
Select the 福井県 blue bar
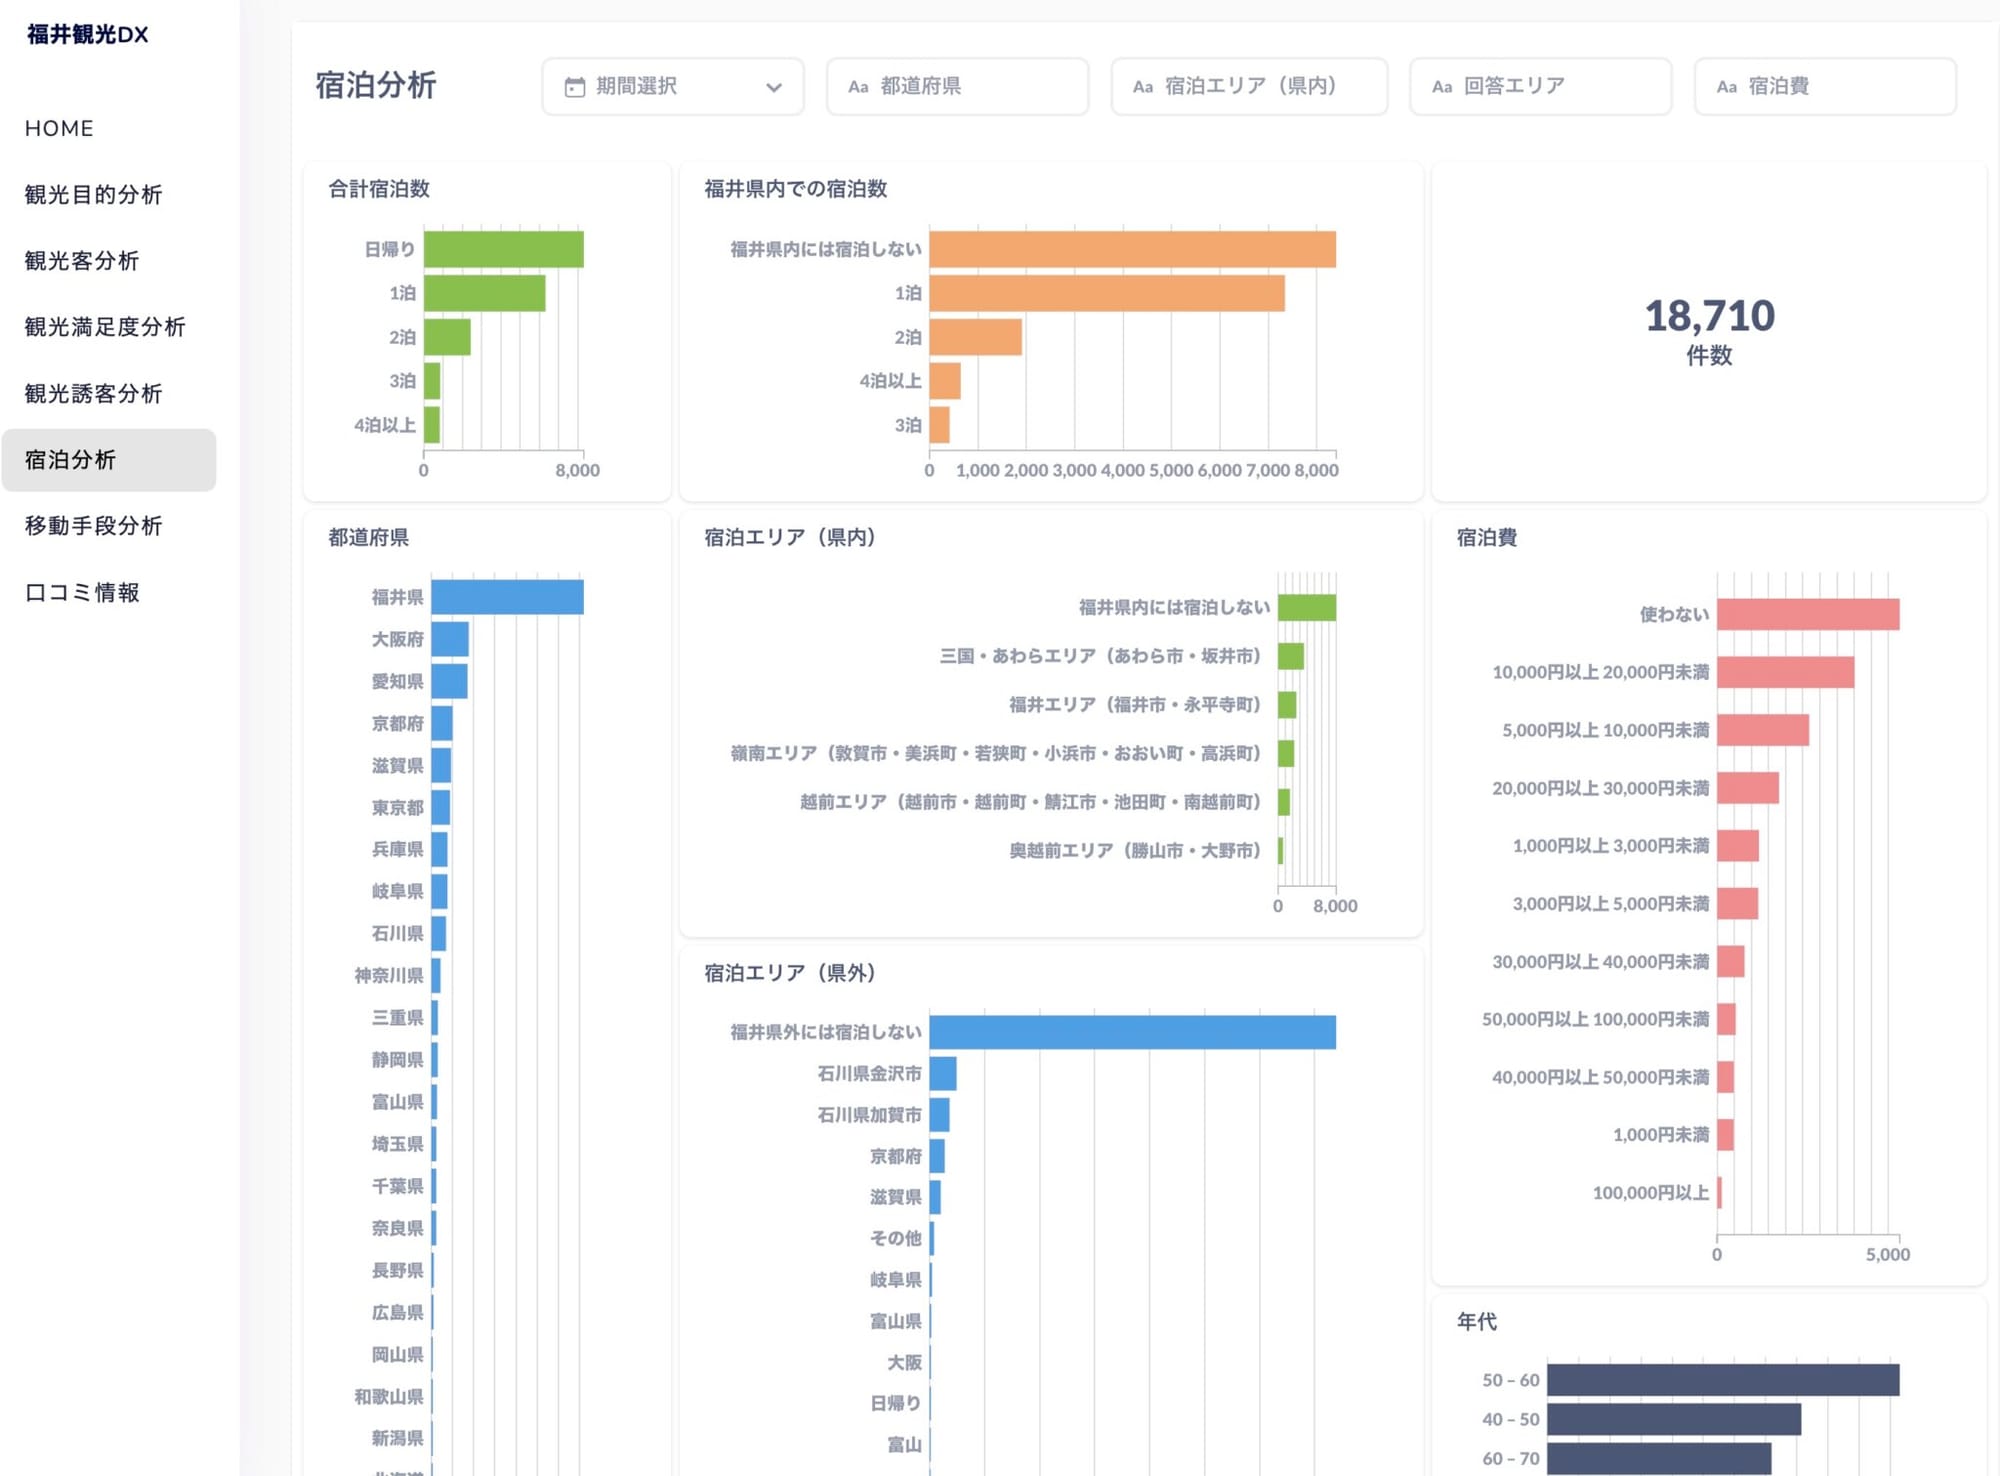(507, 597)
